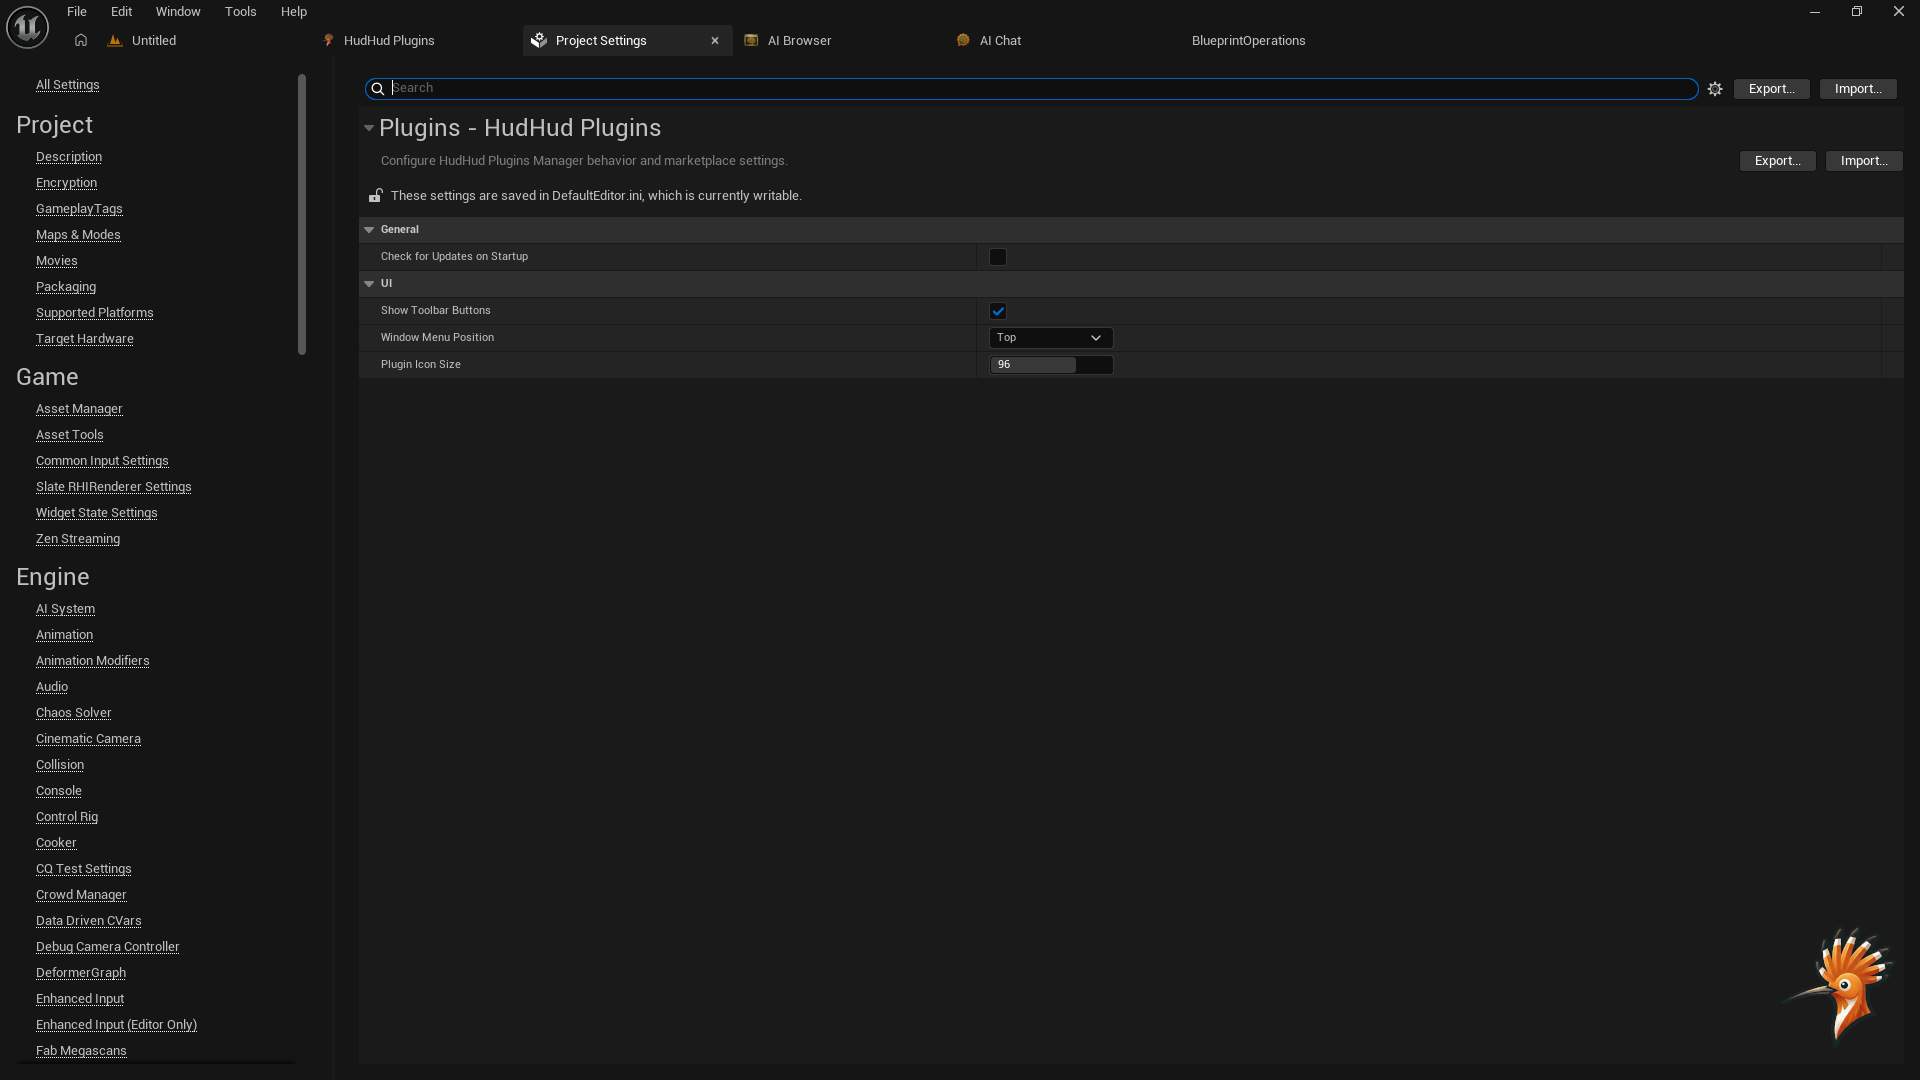Click into the settings Search field
1920x1080 pixels.
[x=1040, y=89]
